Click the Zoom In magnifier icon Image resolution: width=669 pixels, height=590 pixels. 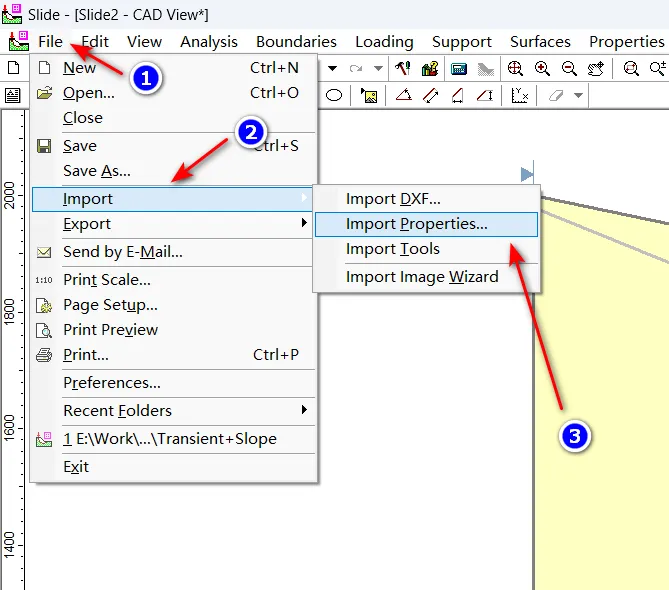pyautogui.click(x=542, y=69)
